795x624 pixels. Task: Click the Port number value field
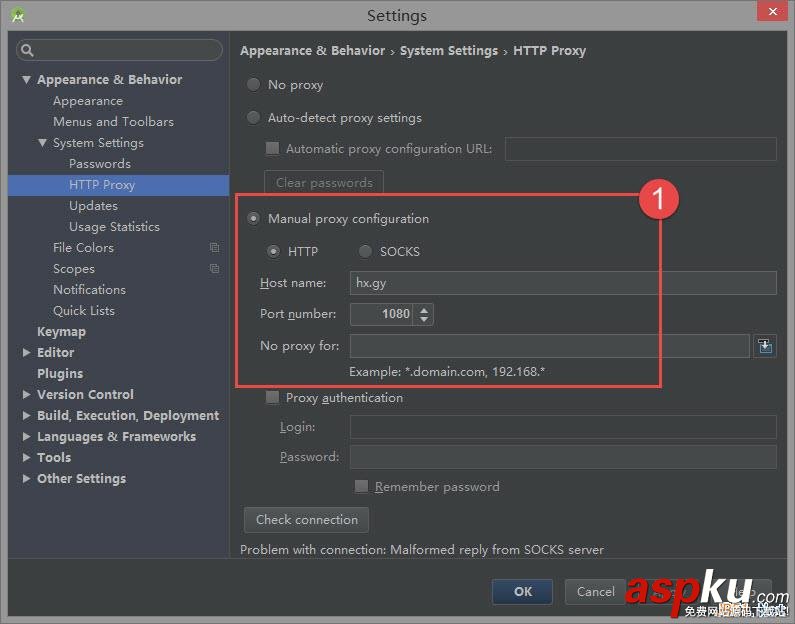tap(381, 314)
